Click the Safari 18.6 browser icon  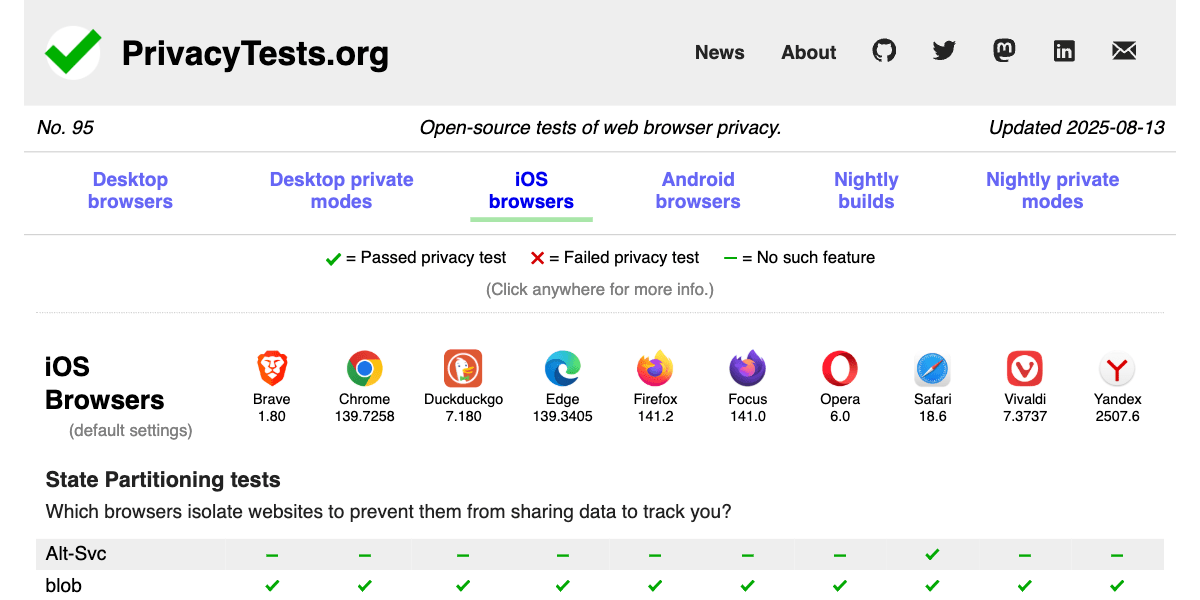click(932, 367)
